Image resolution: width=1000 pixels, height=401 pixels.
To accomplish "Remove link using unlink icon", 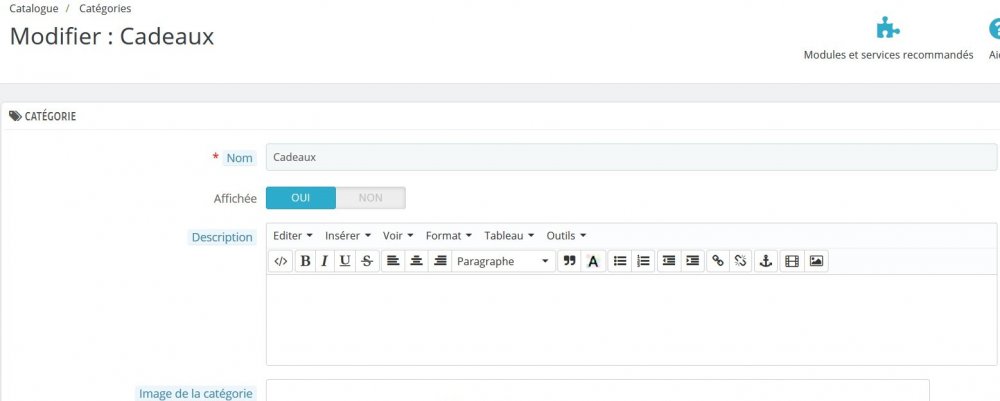I will [x=740, y=261].
